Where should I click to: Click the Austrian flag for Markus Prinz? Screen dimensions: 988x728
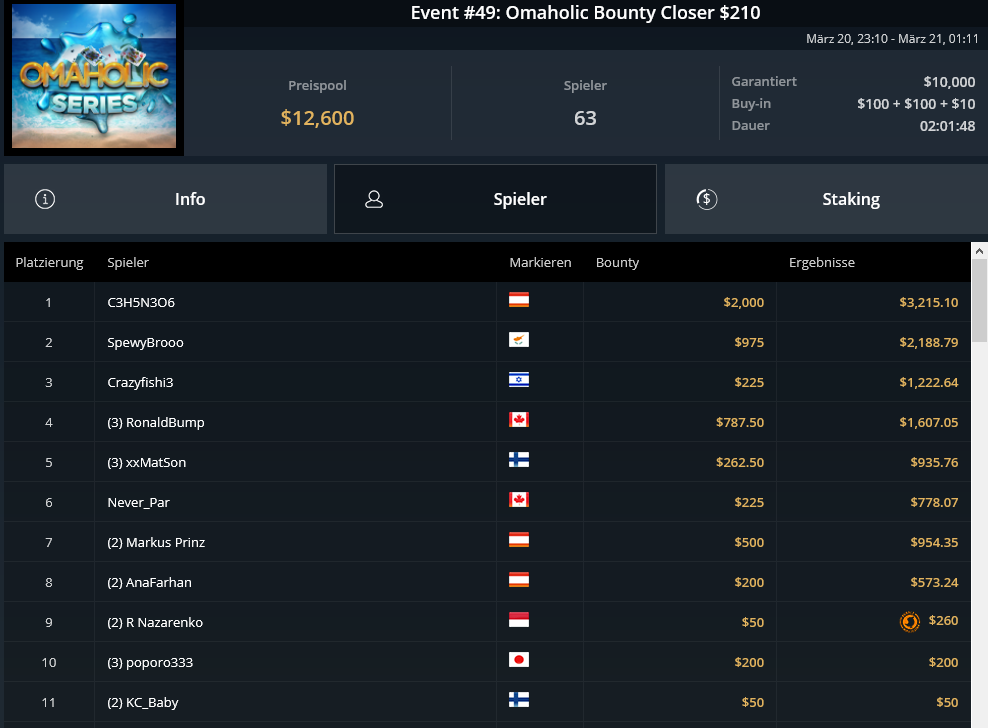pos(519,540)
